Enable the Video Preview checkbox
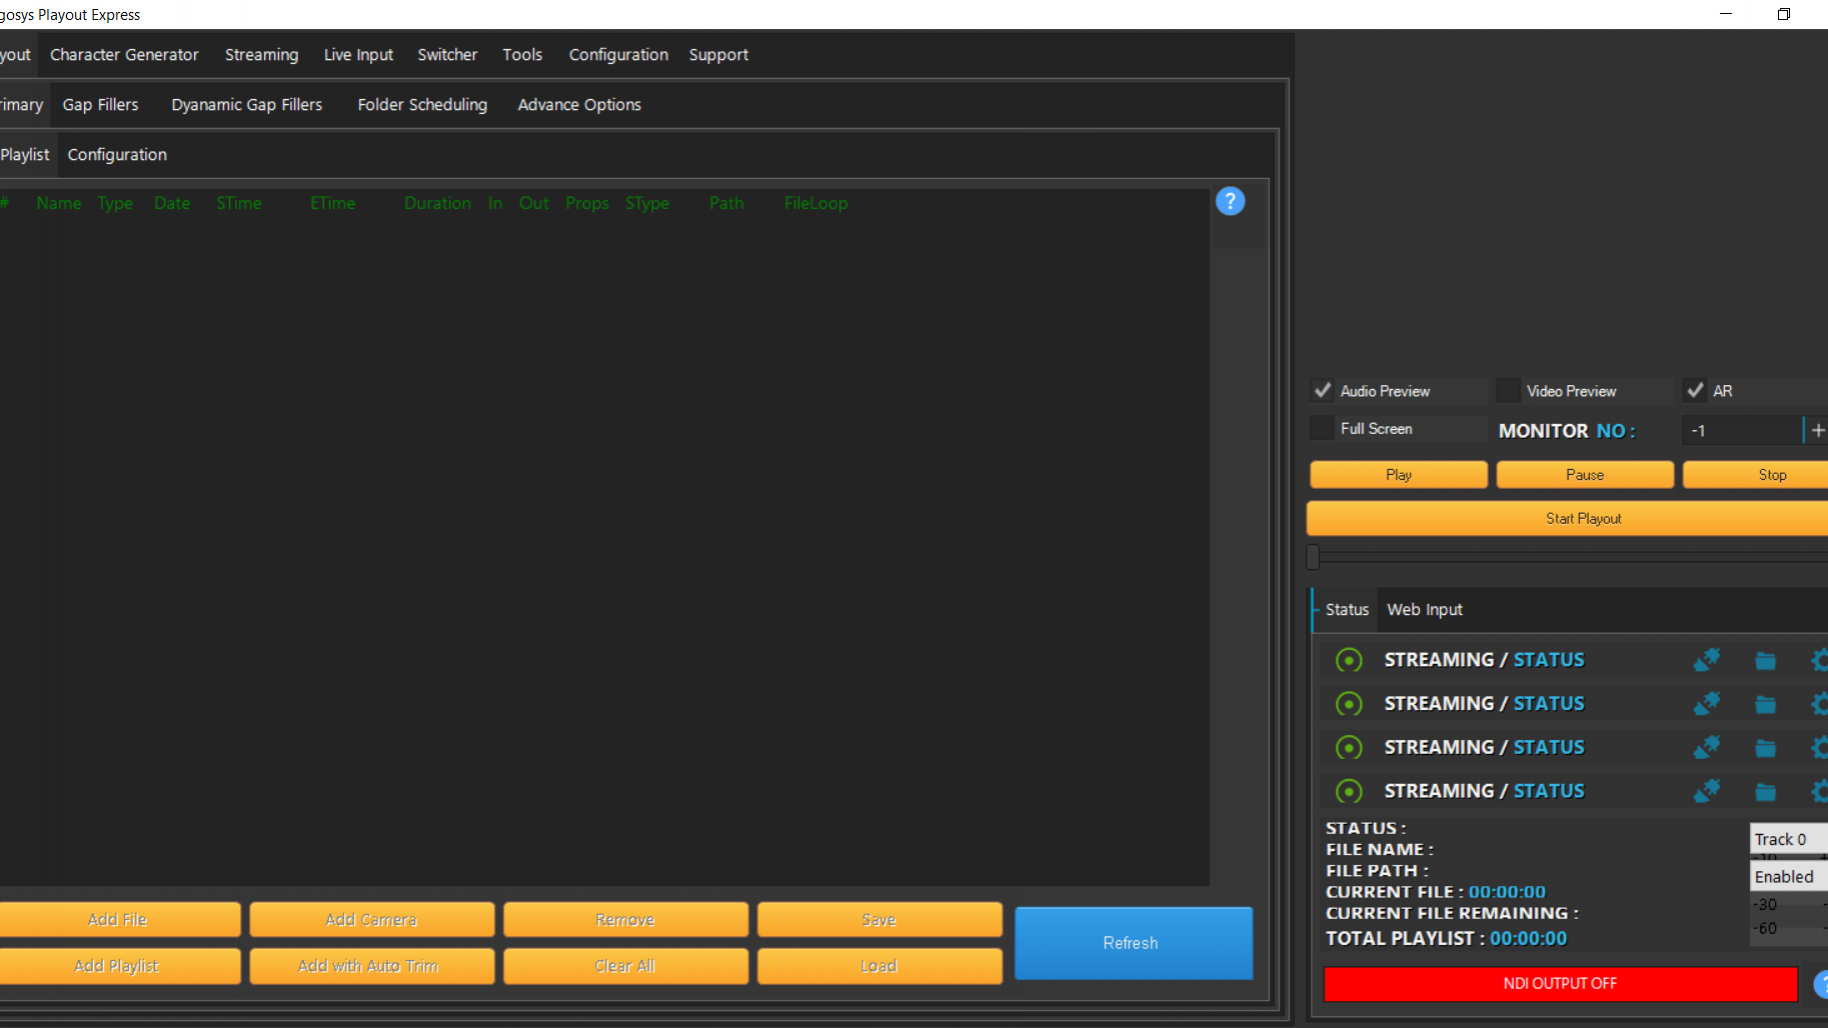 [x=1508, y=390]
